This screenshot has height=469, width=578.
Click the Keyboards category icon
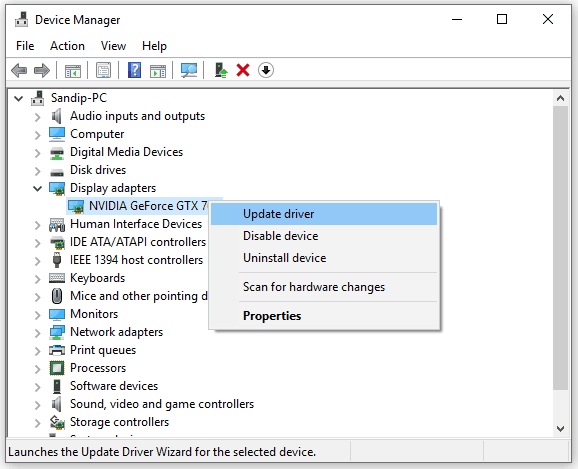pos(57,278)
